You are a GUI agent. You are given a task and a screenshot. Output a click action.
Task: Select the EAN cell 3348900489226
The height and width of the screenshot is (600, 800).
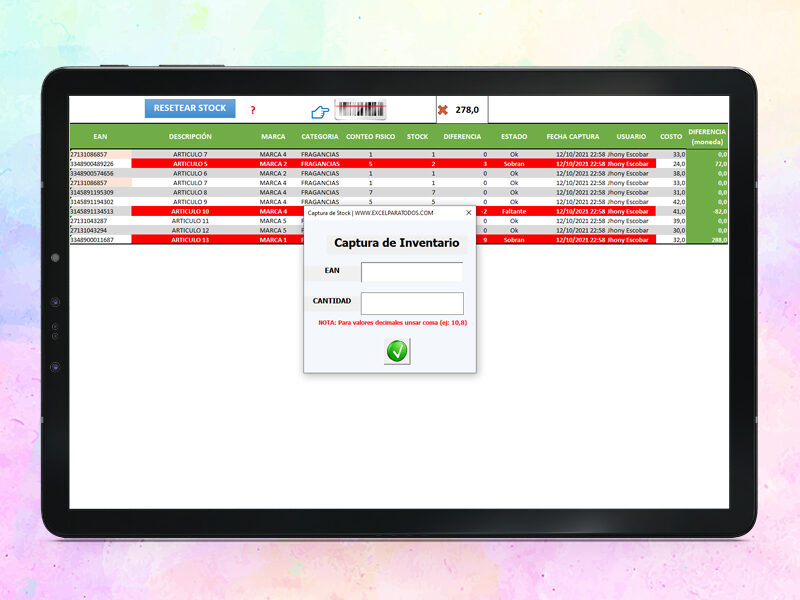tap(92, 164)
